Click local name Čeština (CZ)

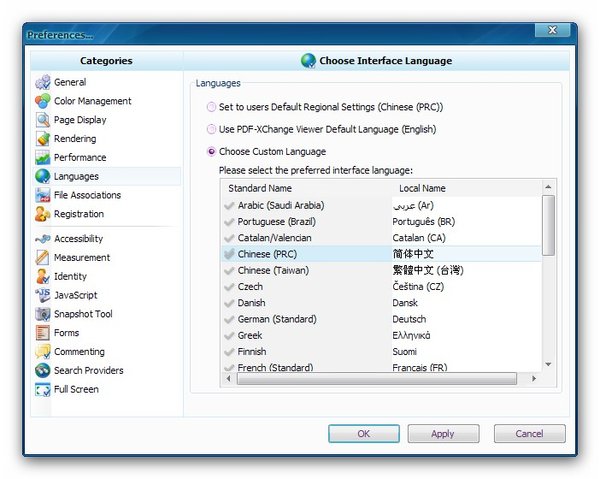click(418, 287)
